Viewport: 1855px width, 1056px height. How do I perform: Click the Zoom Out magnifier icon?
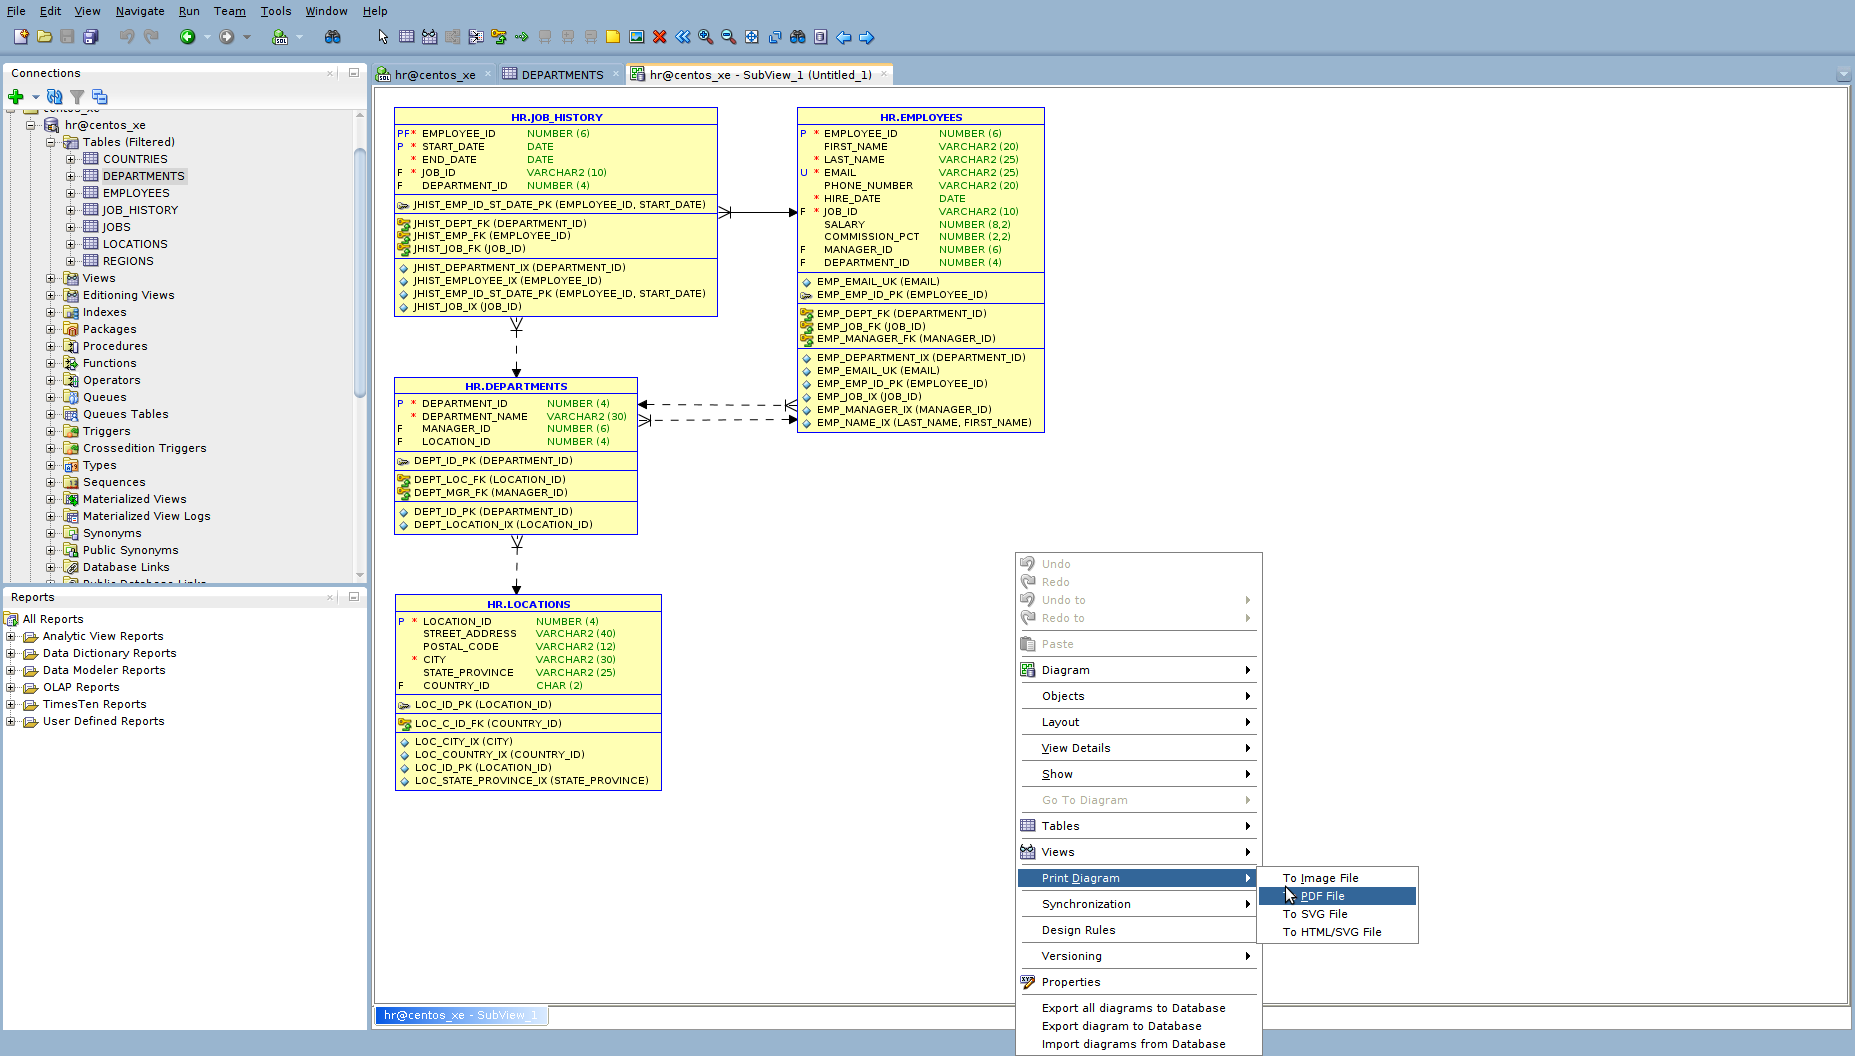728,37
